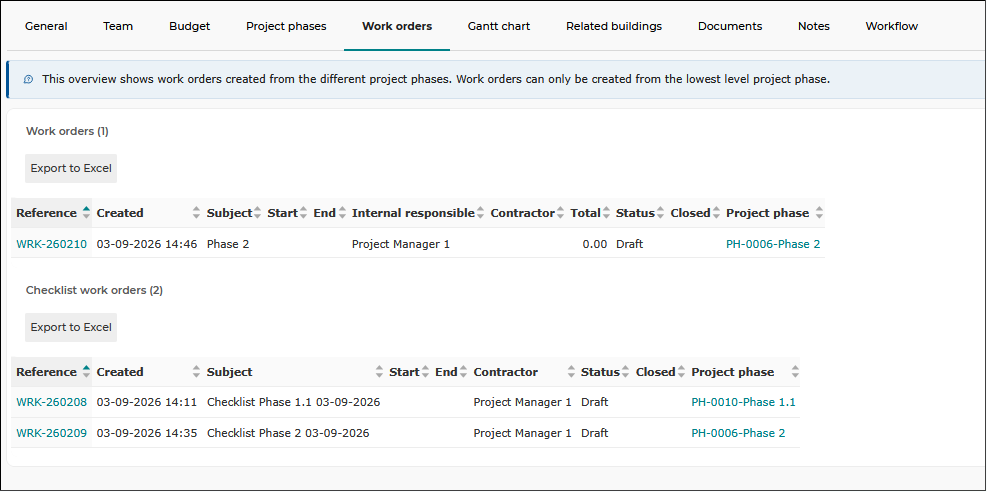Click sort arrows next to Internal responsible

(480, 213)
